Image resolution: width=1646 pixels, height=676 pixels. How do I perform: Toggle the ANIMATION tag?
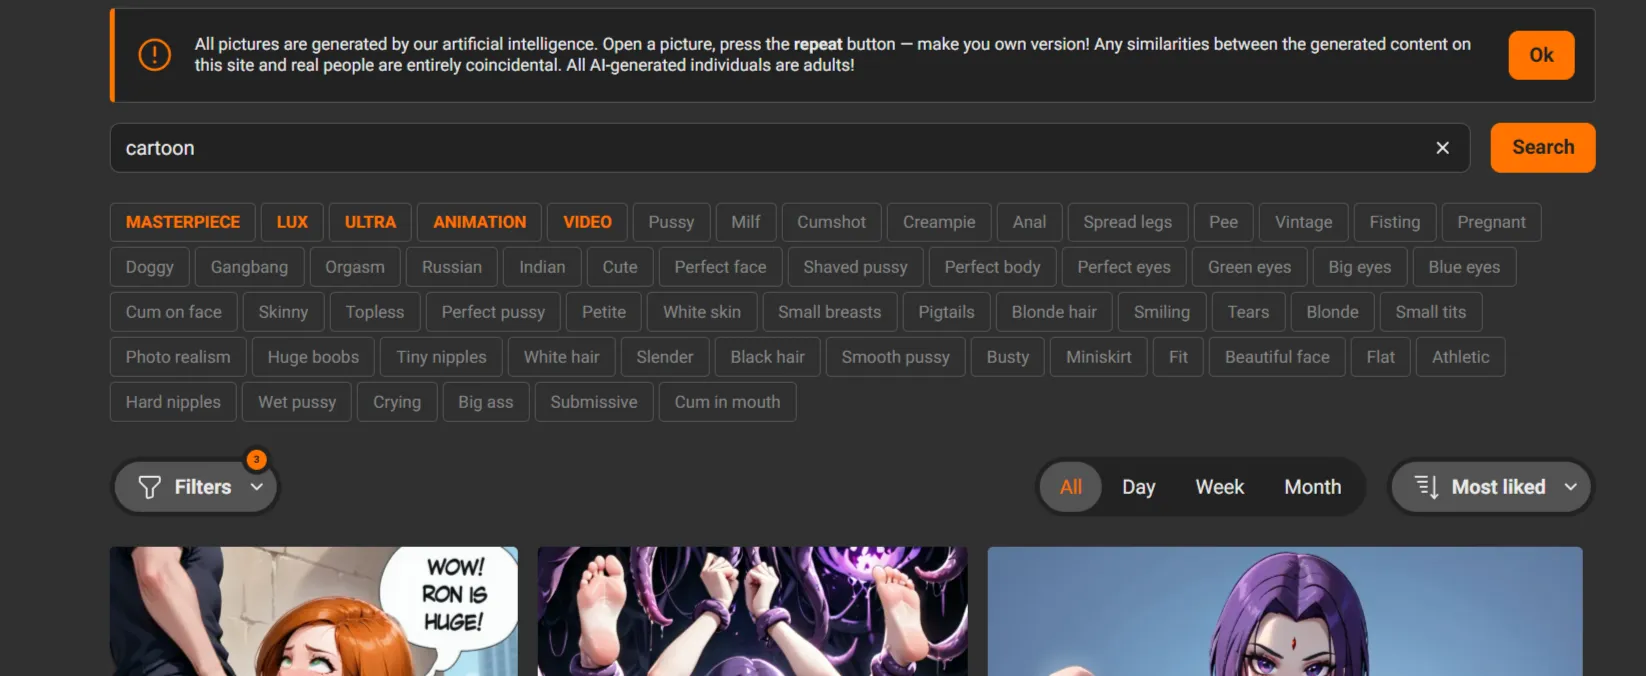pos(479,222)
